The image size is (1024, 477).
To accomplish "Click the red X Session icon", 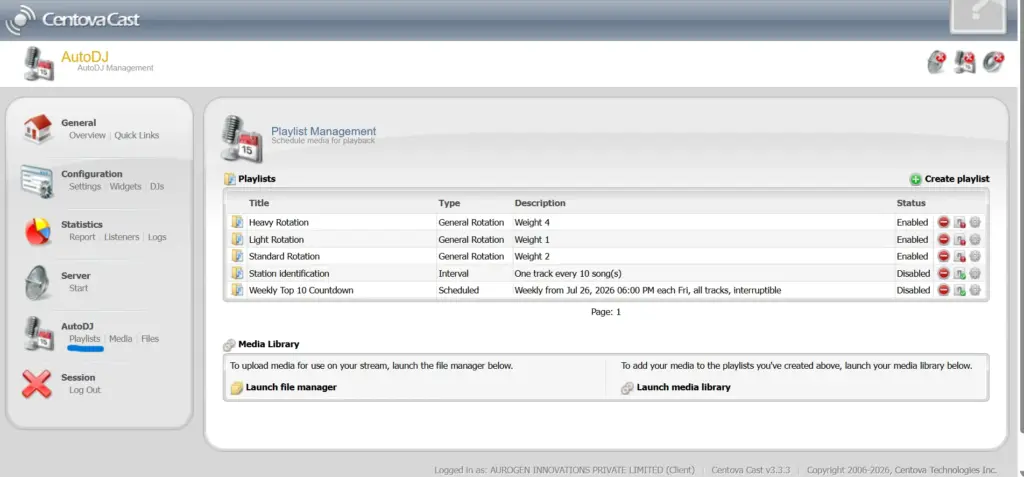I will pyautogui.click(x=37, y=384).
